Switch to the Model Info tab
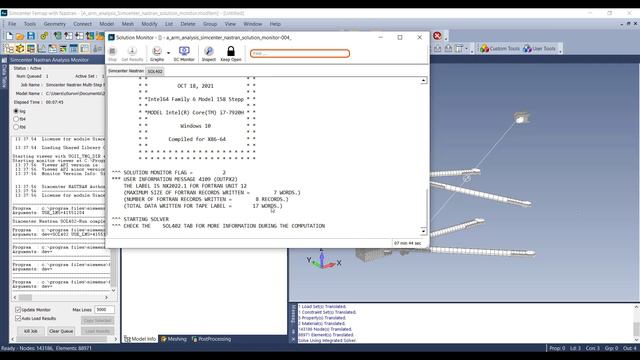This screenshot has width=640, height=360. tap(140, 339)
